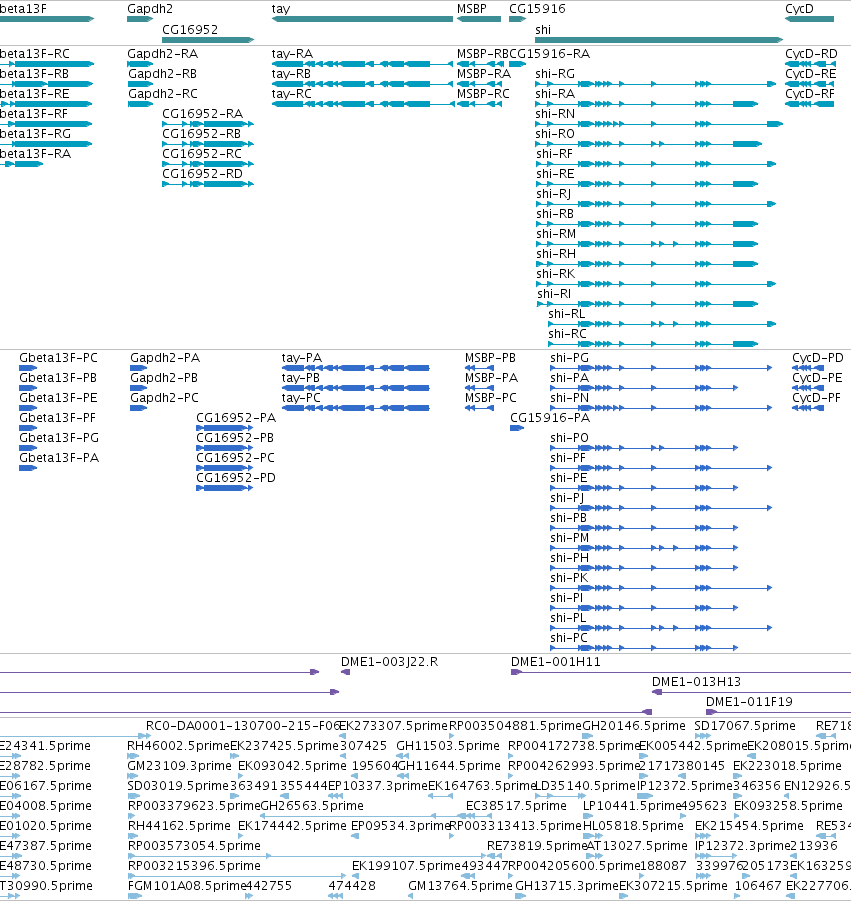Click the Gapdh2 gene label

click(150, 9)
